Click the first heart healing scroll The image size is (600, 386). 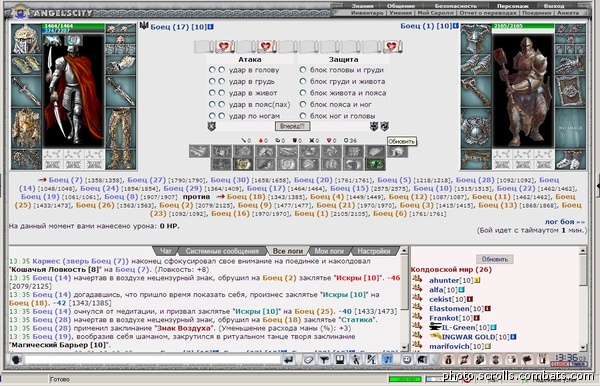click(225, 47)
